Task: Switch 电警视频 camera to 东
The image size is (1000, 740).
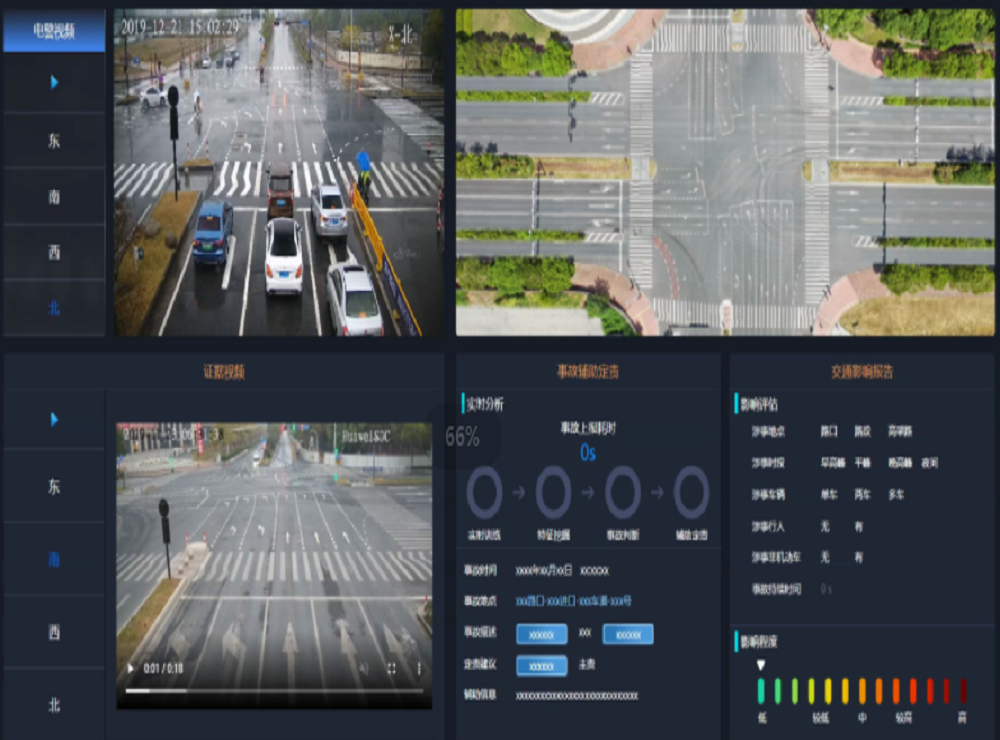Action: [x=54, y=140]
